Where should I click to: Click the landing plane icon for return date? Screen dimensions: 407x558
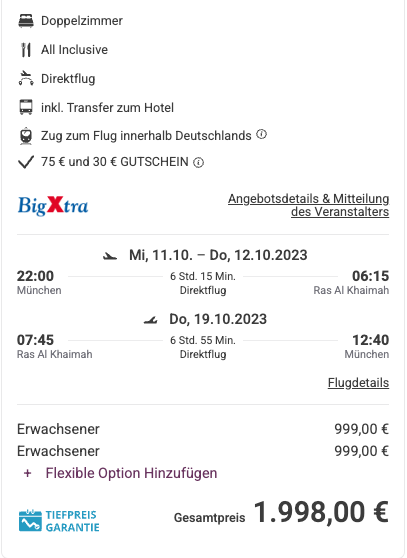click(150, 320)
